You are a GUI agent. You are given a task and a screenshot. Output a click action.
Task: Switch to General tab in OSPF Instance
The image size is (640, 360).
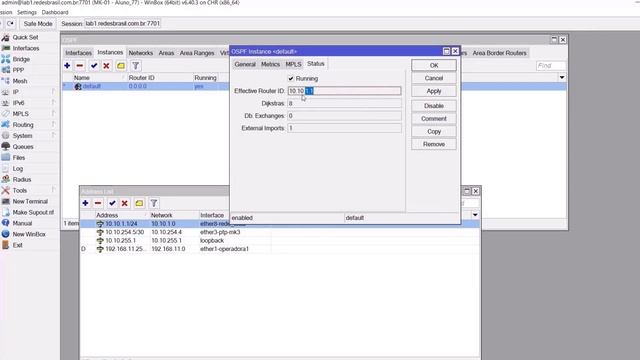pos(245,64)
